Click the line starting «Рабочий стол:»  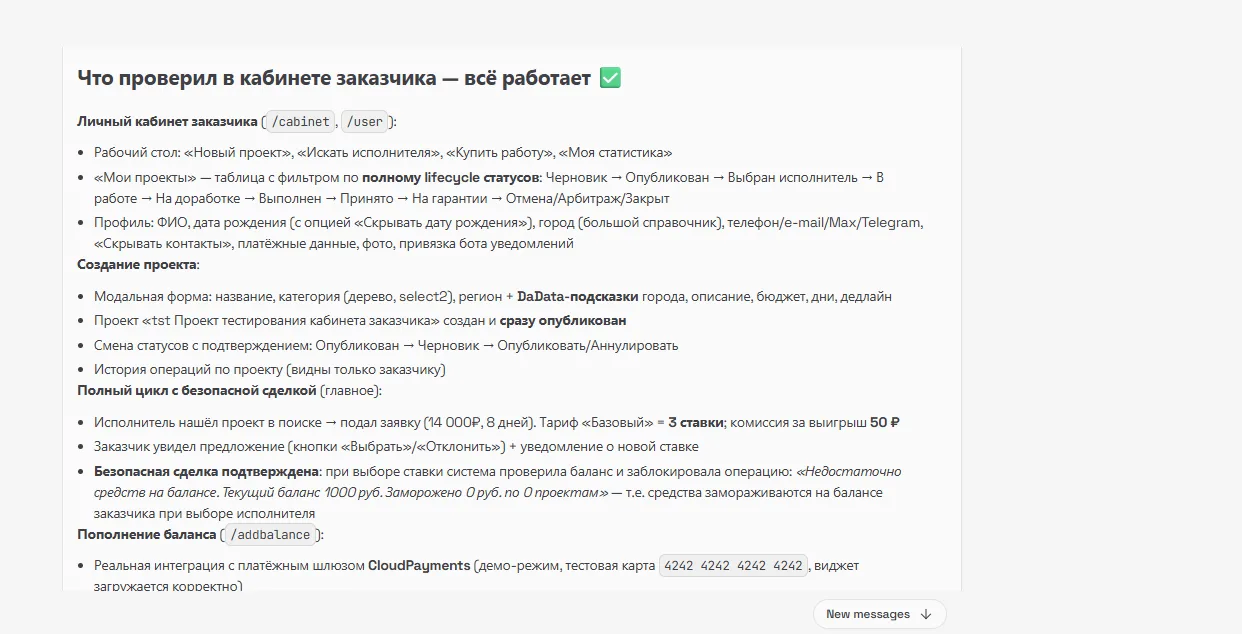pyautogui.click(x=383, y=153)
